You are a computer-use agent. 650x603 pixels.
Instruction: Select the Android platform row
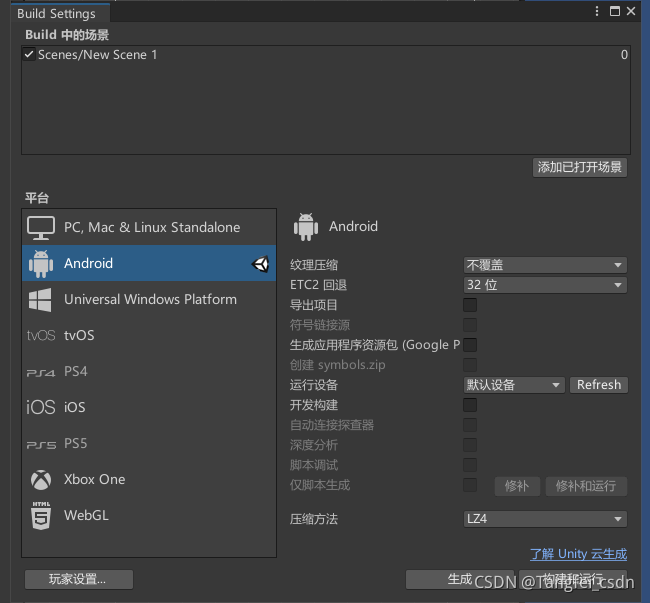[149, 263]
